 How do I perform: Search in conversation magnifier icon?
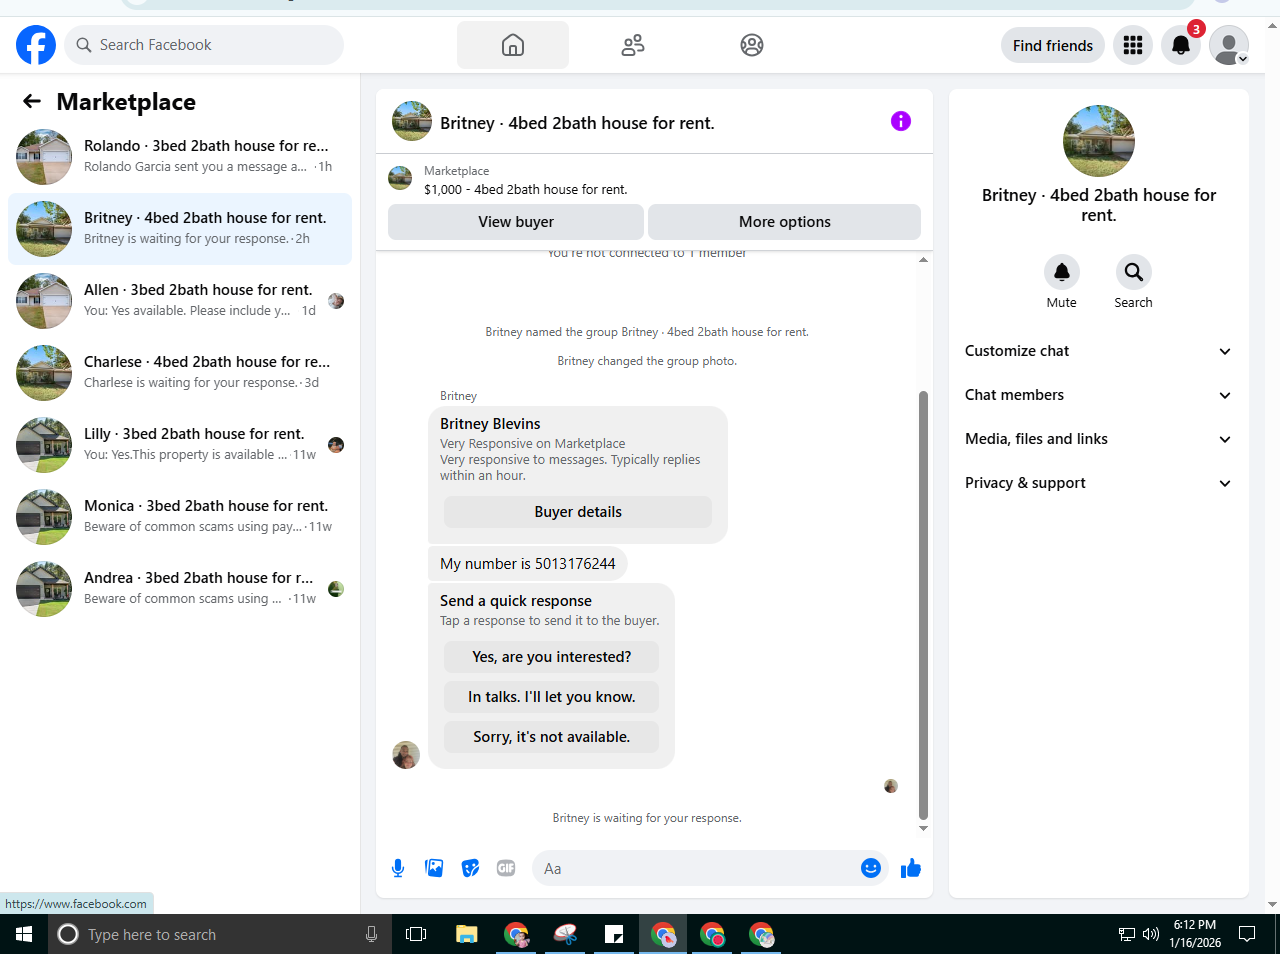[1134, 272]
